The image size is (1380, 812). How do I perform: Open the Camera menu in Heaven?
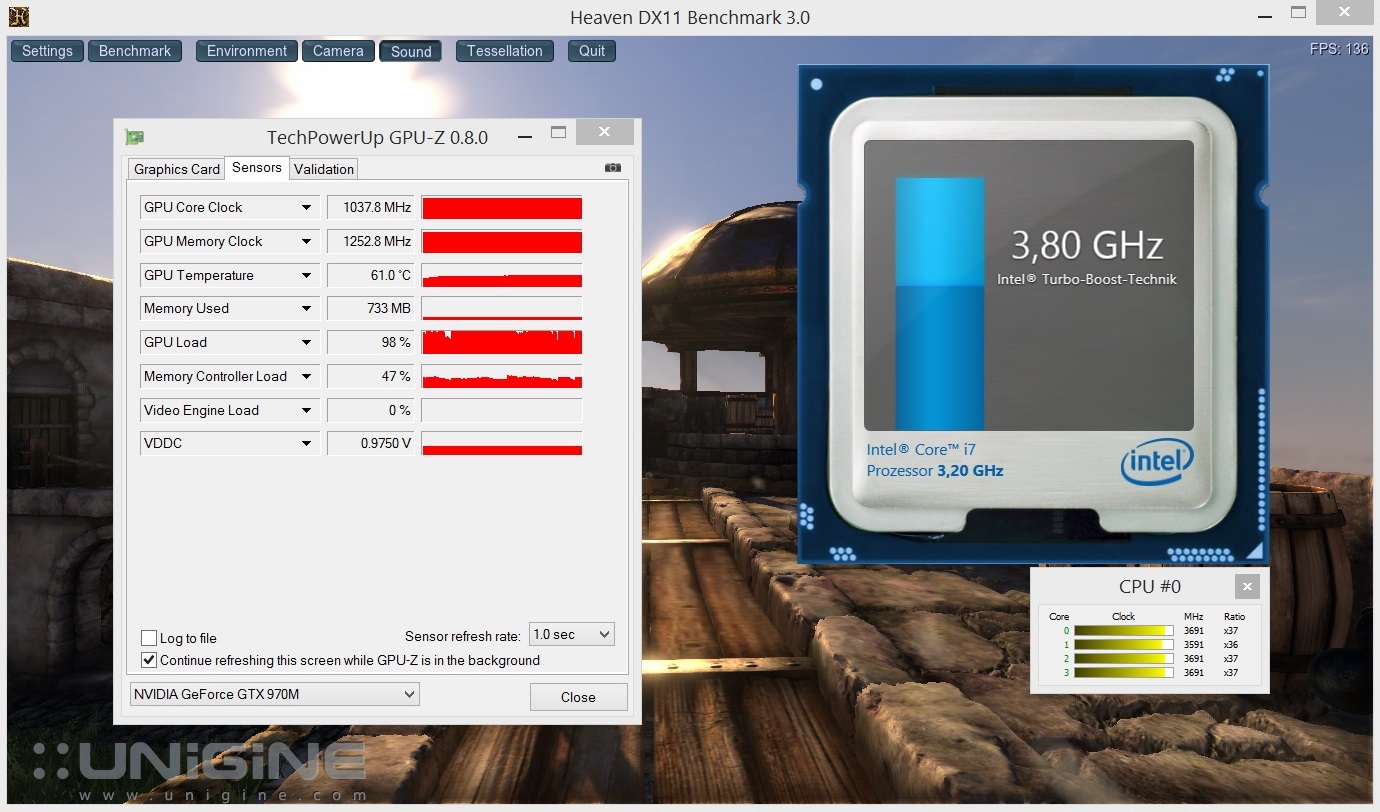click(x=338, y=51)
